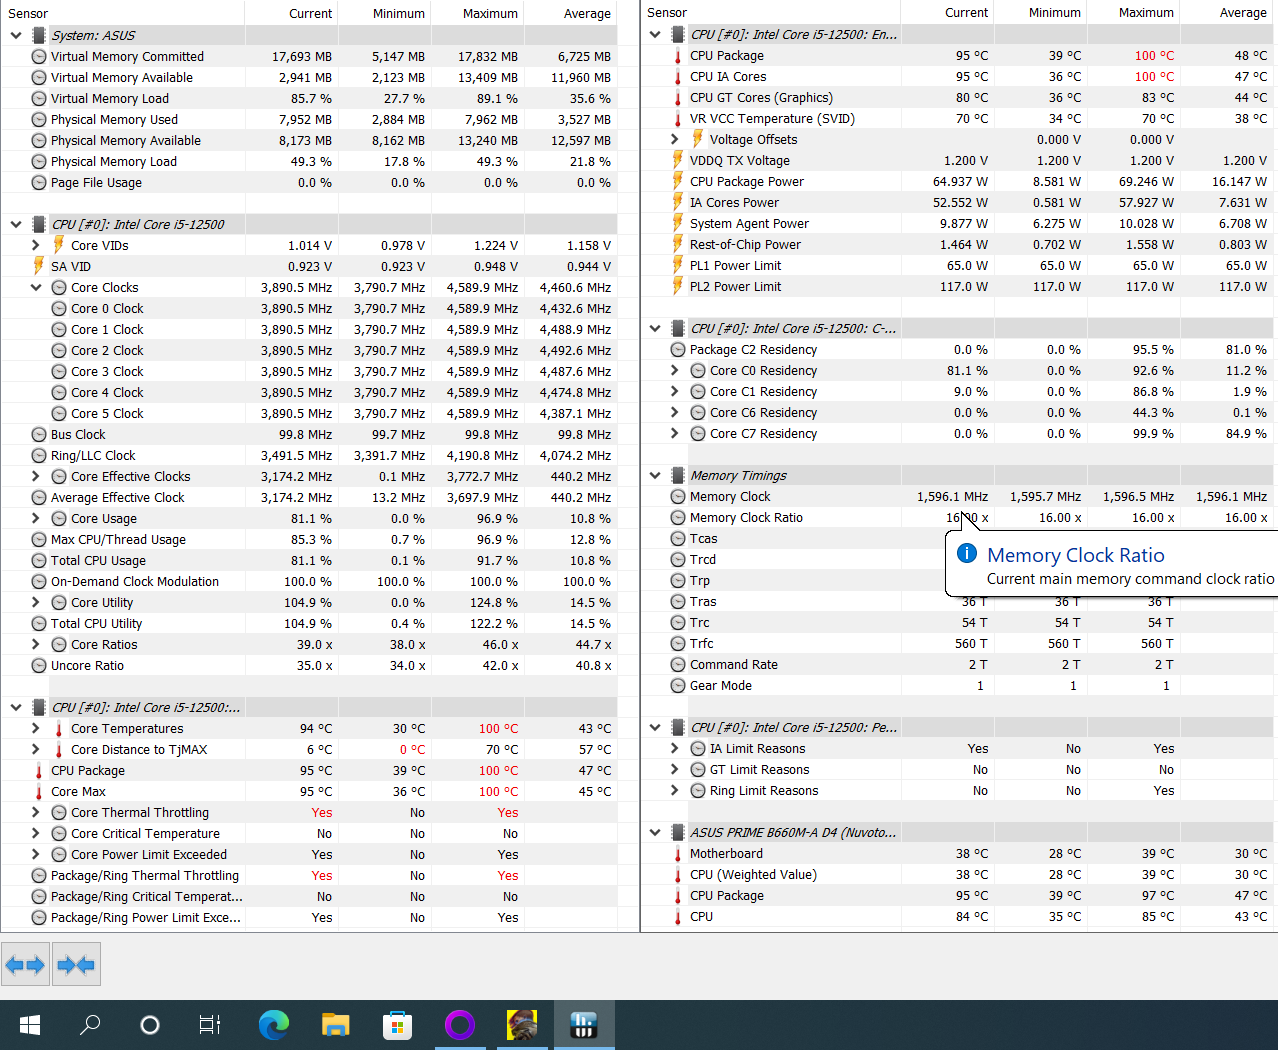Open Windows Start menu
This screenshot has width=1278, height=1050.
[x=30, y=1025]
